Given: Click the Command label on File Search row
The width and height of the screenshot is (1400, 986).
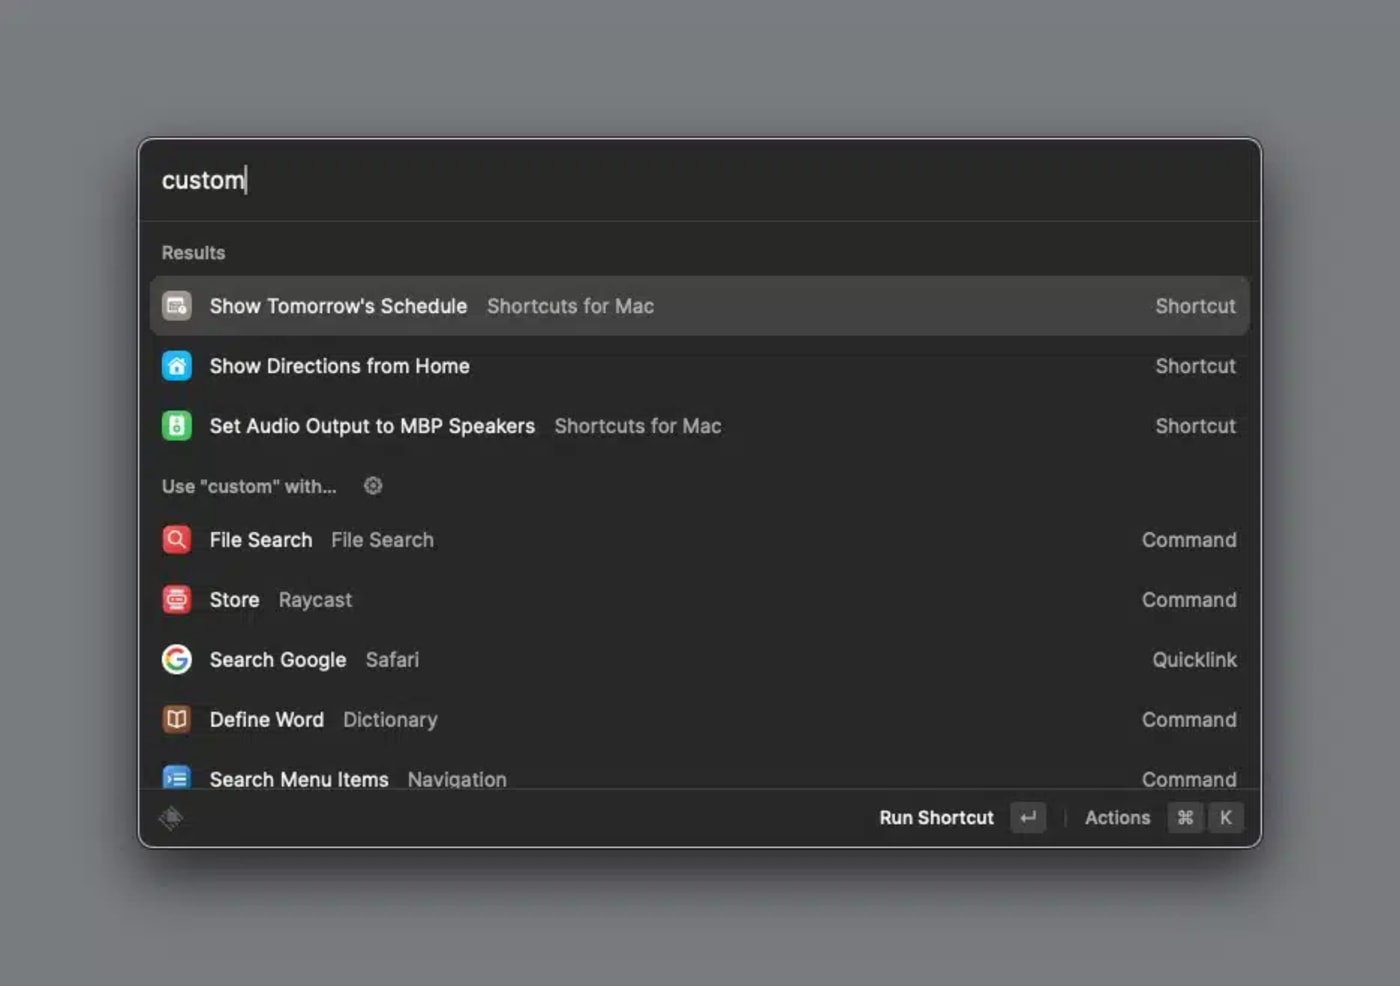Looking at the screenshot, I should 1189,540.
